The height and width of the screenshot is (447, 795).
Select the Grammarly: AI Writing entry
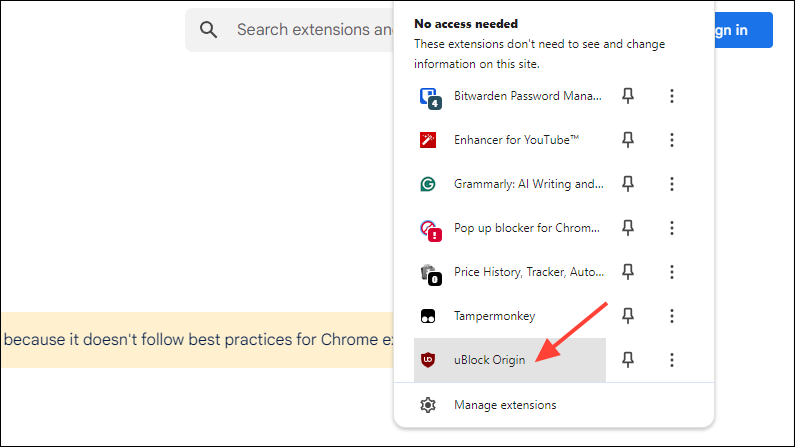pyautogui.click(x=510, y=184)
